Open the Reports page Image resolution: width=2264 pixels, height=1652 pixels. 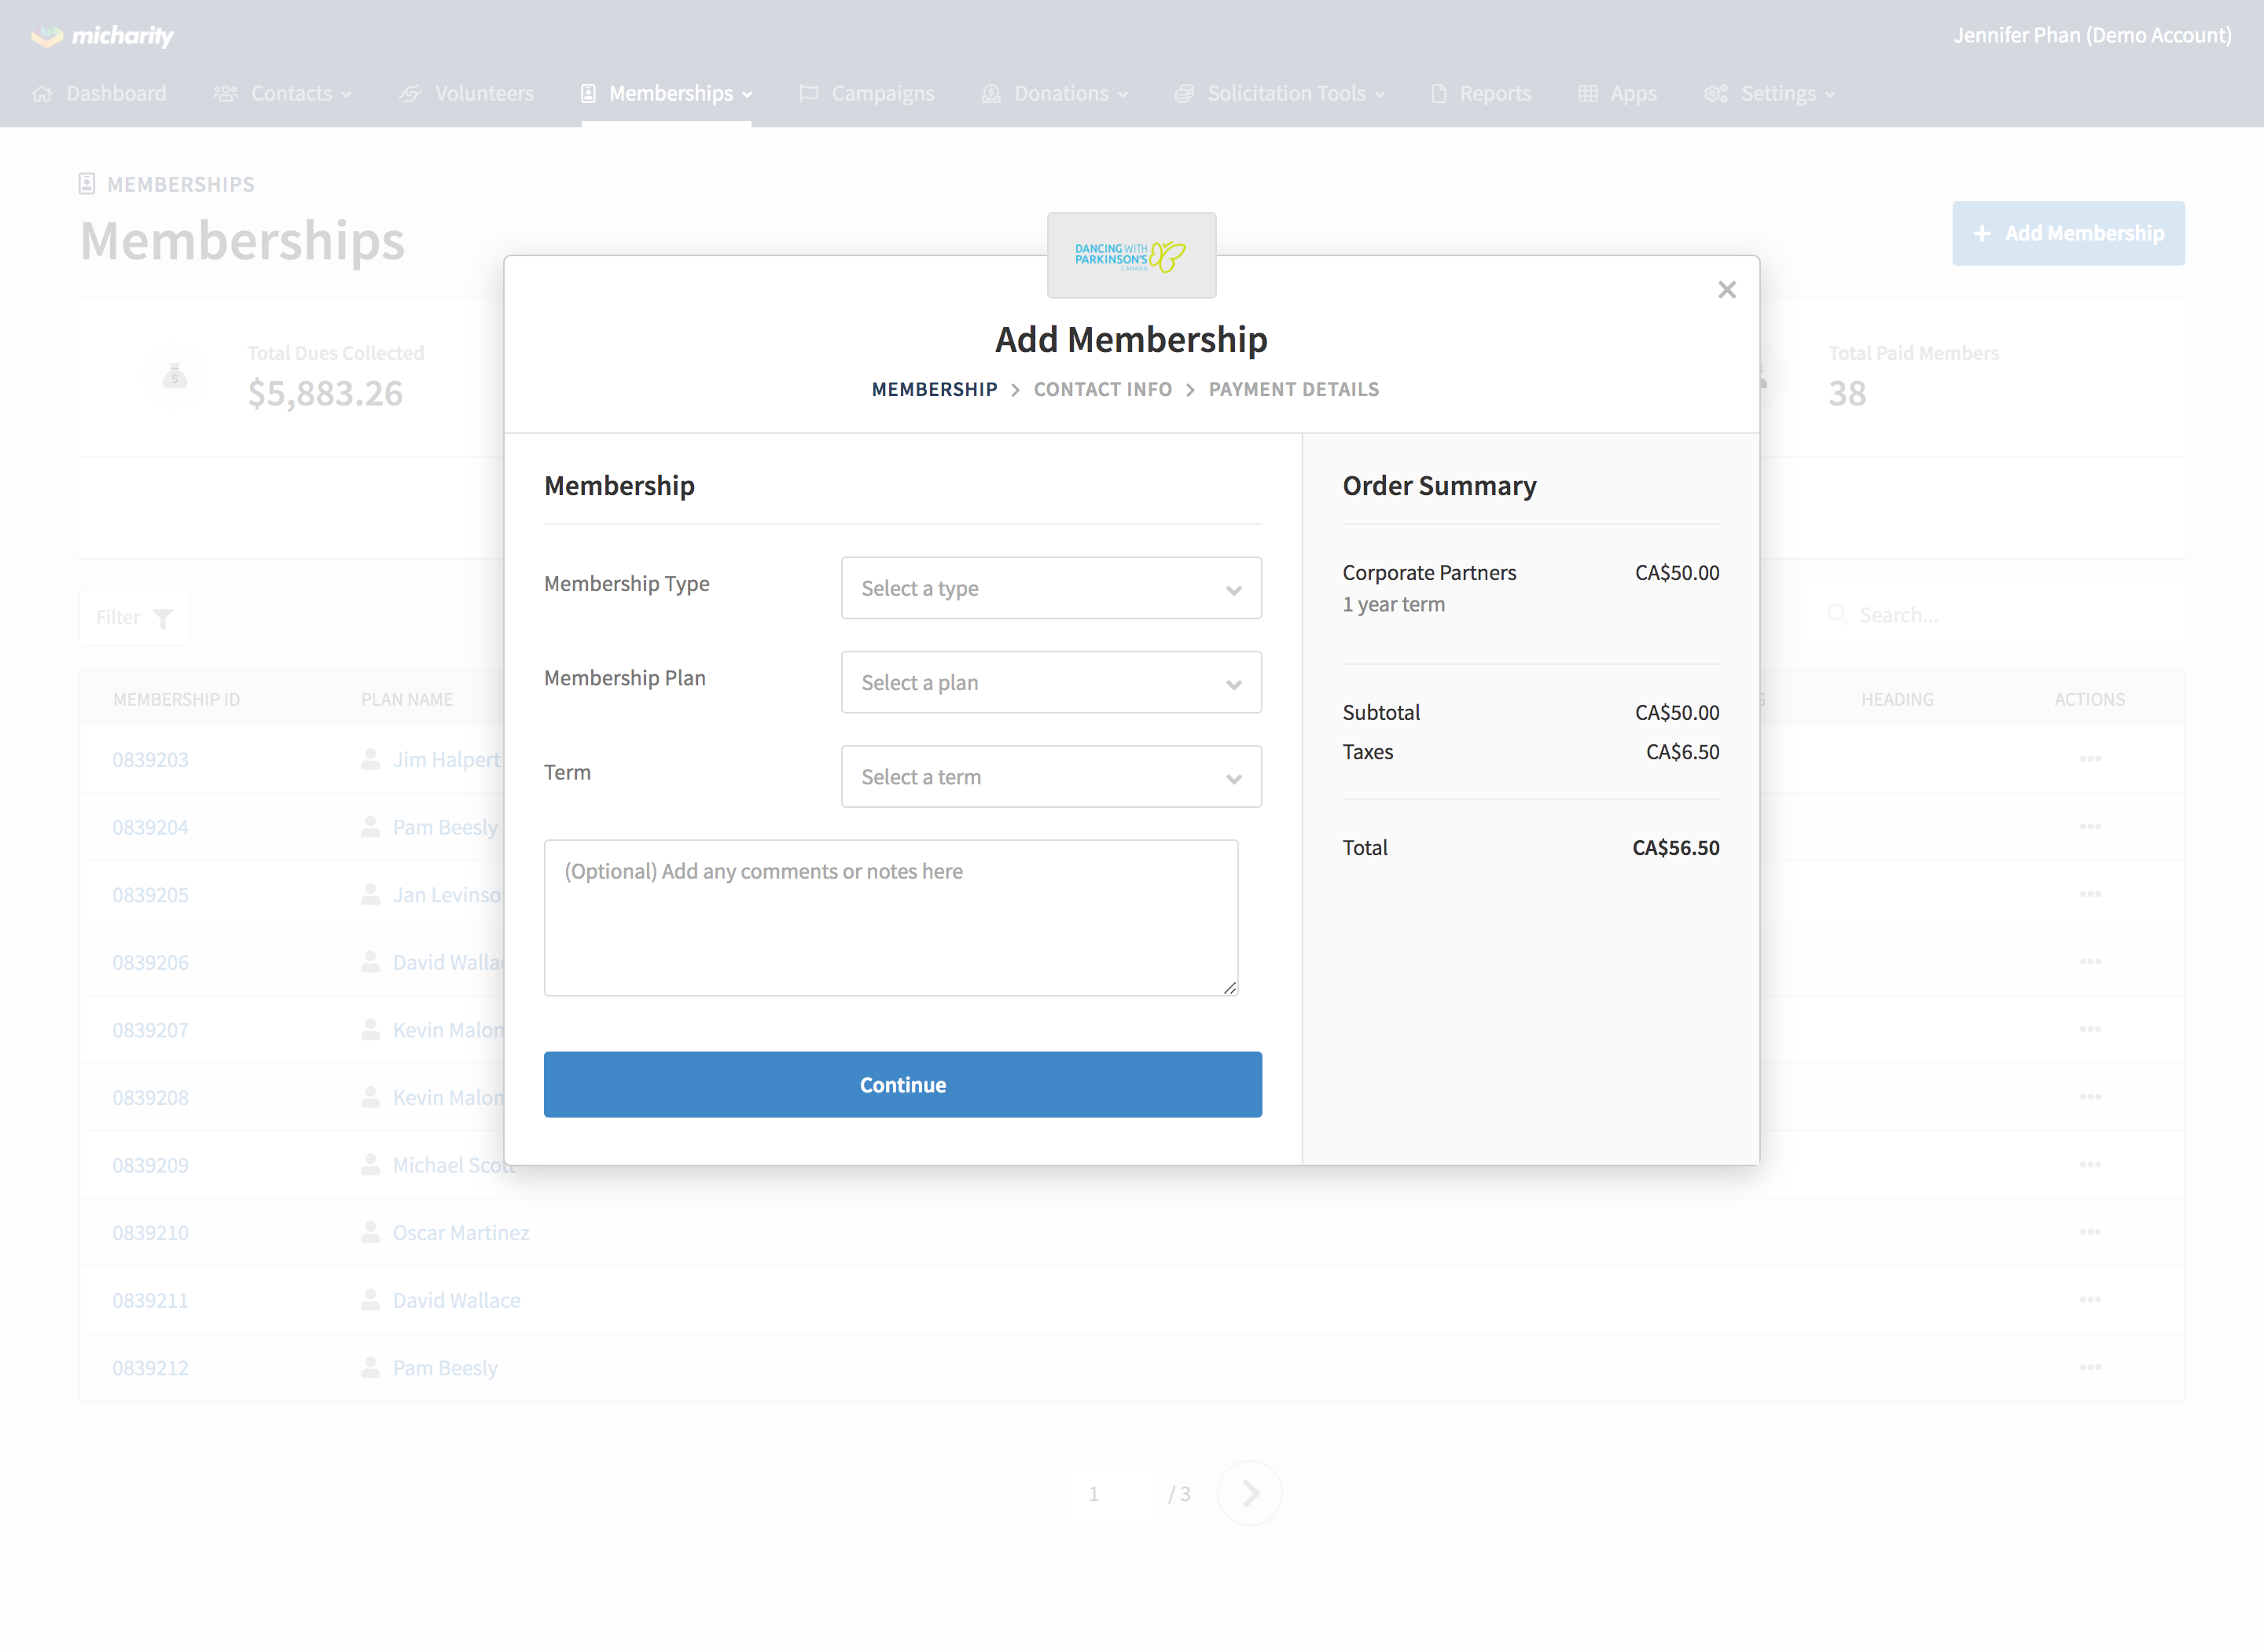click(x=1481, y=94)
